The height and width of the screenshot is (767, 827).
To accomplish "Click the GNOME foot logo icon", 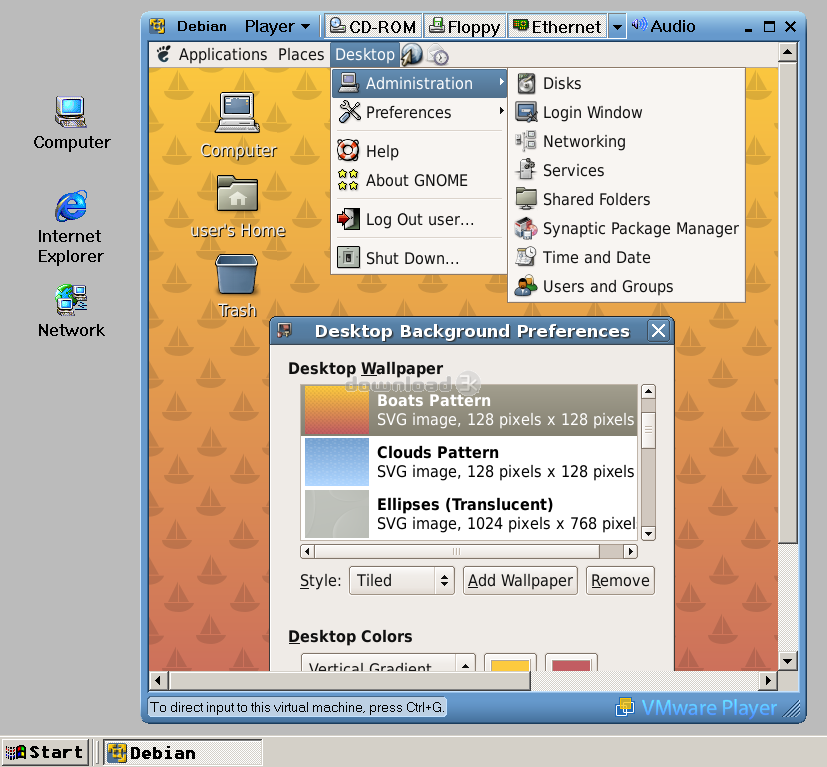I will pyautogui.click(x=164, y=54).
